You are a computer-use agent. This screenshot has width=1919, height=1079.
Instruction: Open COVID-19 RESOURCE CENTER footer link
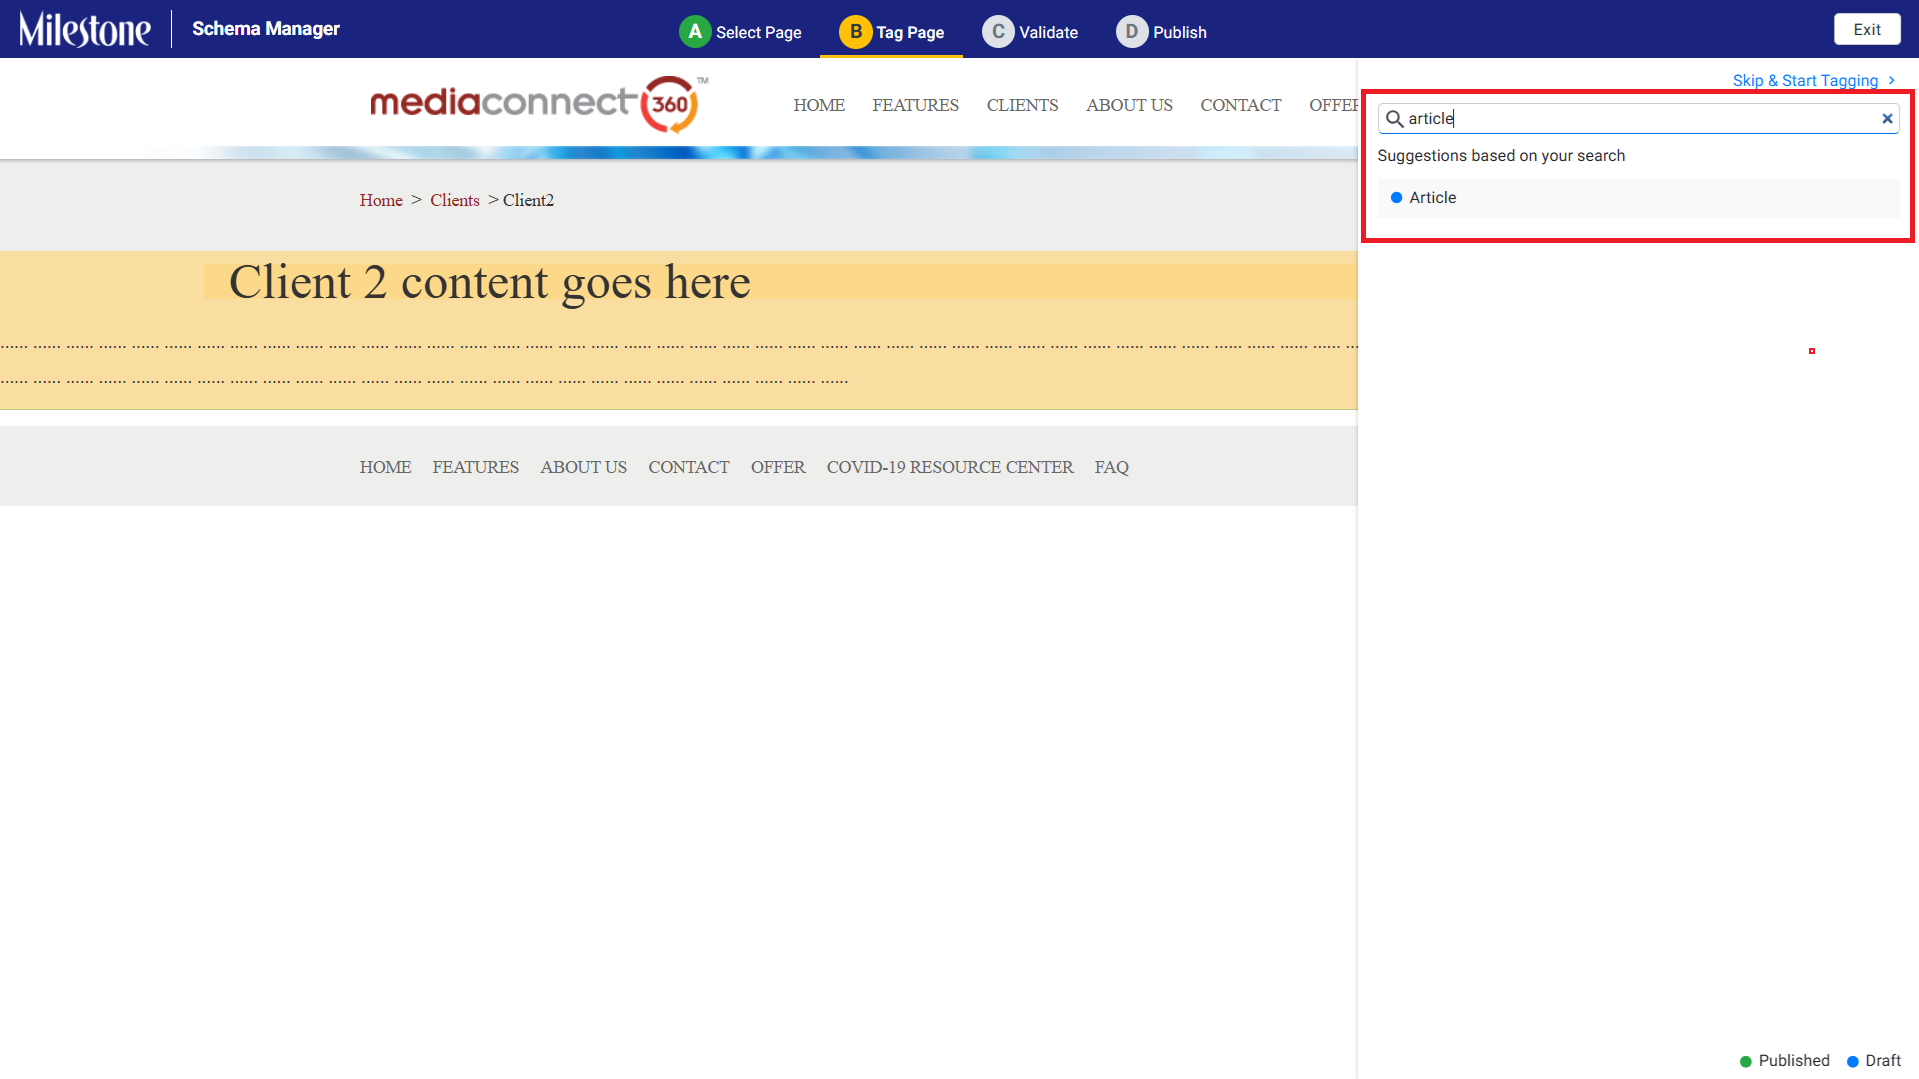(950, 467)
